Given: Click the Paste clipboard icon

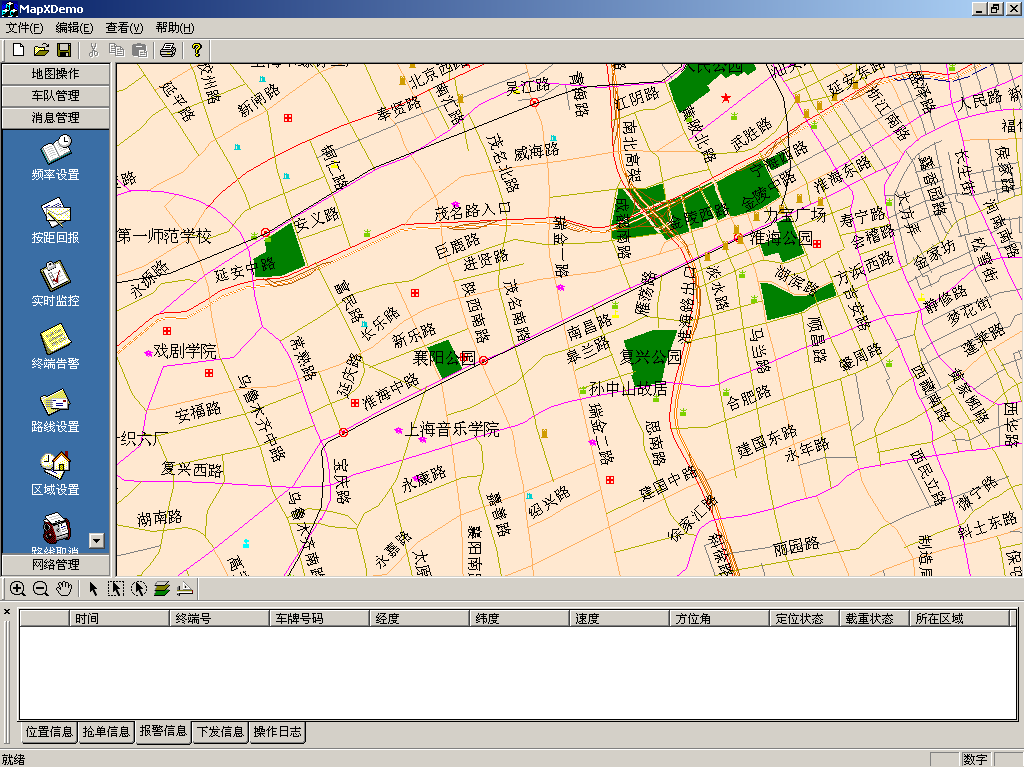Looking at the screenshot, I should click(139, 50).
